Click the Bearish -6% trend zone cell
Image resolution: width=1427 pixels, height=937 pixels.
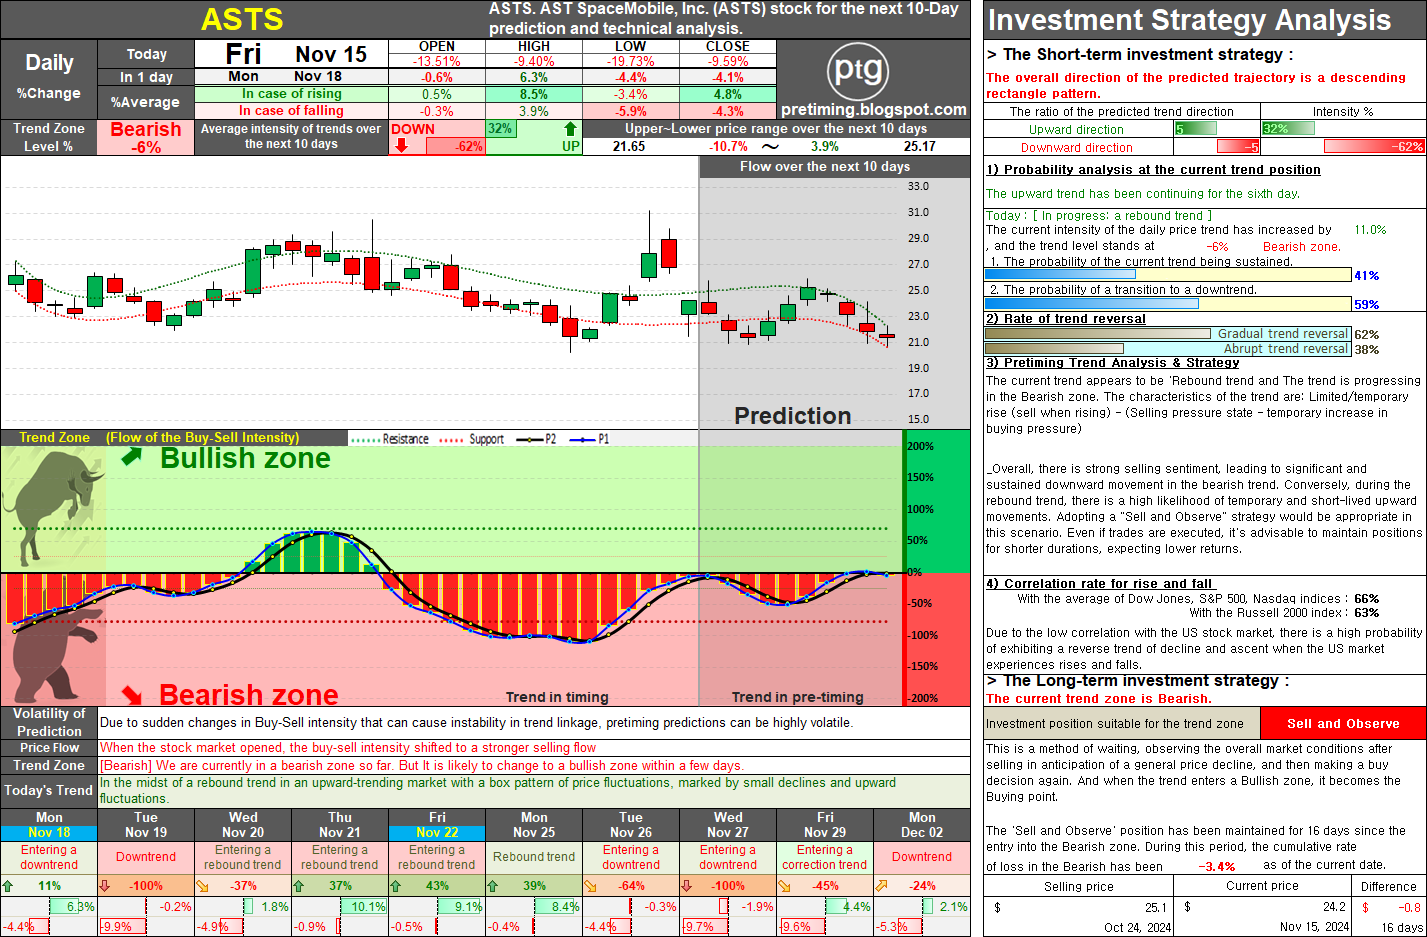146,137
